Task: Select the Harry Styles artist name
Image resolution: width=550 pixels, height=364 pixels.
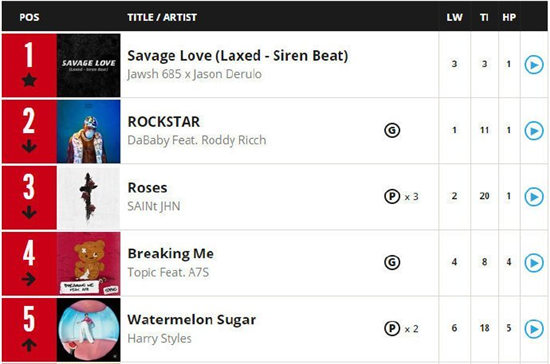Action: [159, 338]
